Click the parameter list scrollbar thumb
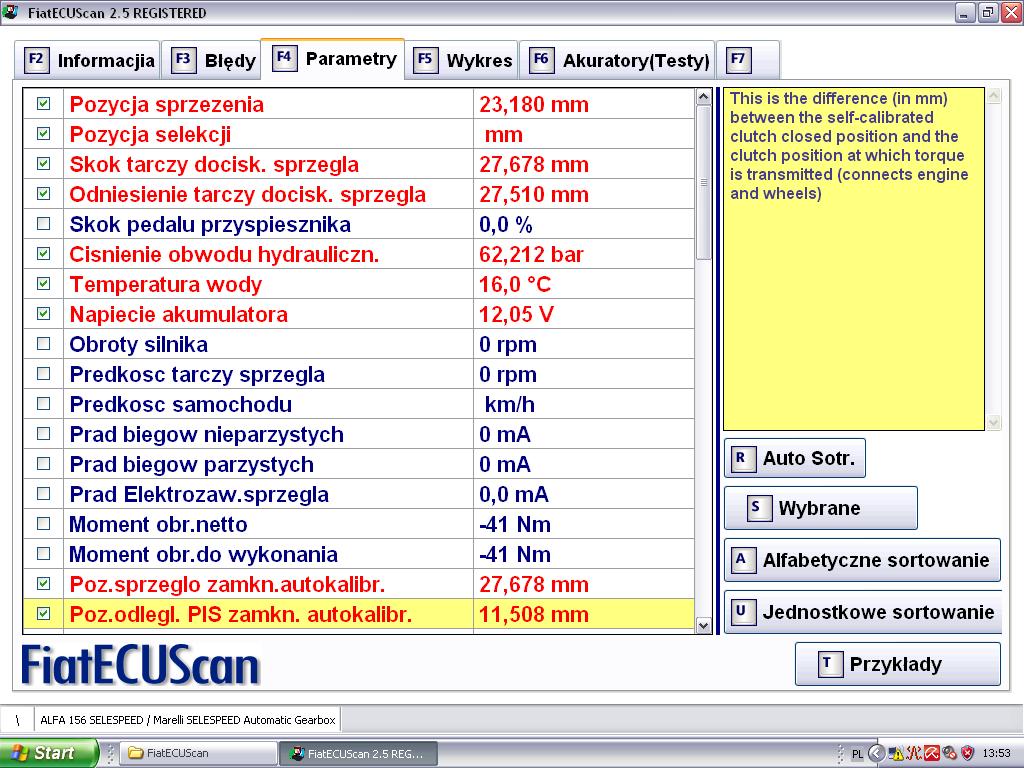The image size is (1024, 768). (703, 182)
